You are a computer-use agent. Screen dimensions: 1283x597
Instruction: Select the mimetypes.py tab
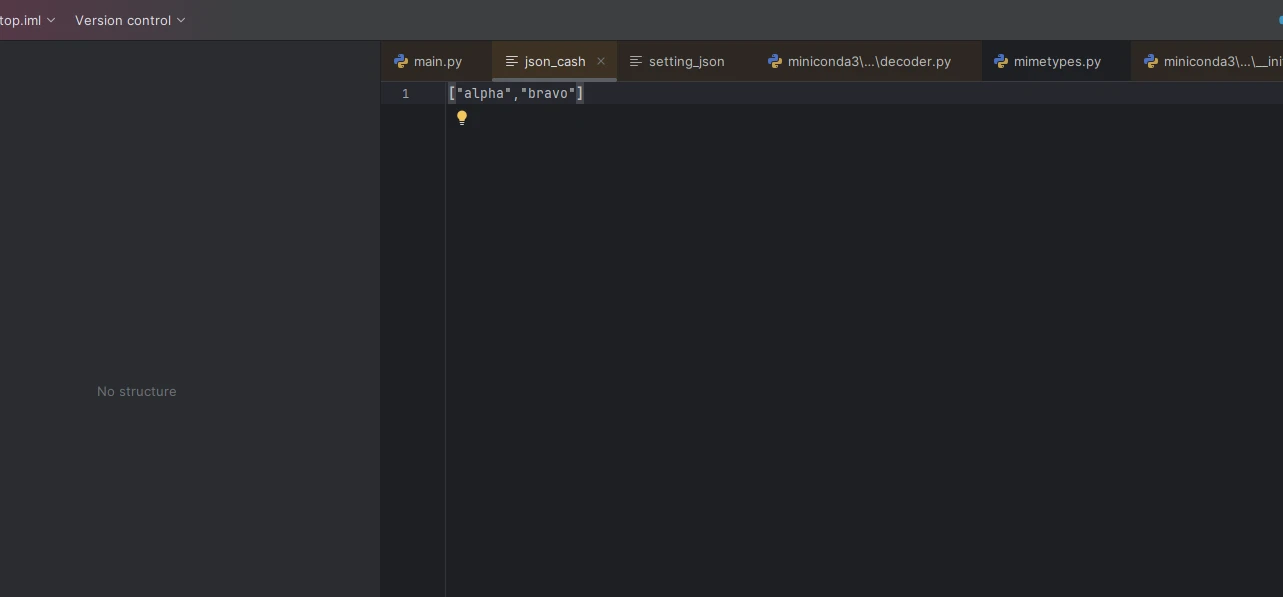(x=1057, y=61)
